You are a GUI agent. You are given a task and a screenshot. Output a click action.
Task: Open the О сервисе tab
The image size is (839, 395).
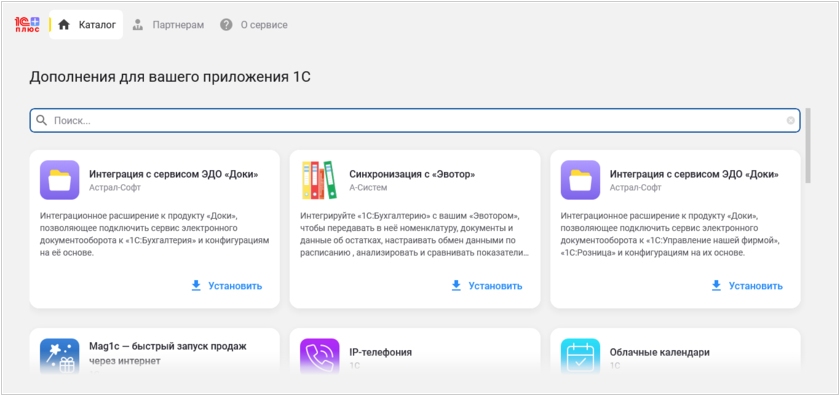tap(254, 25)
